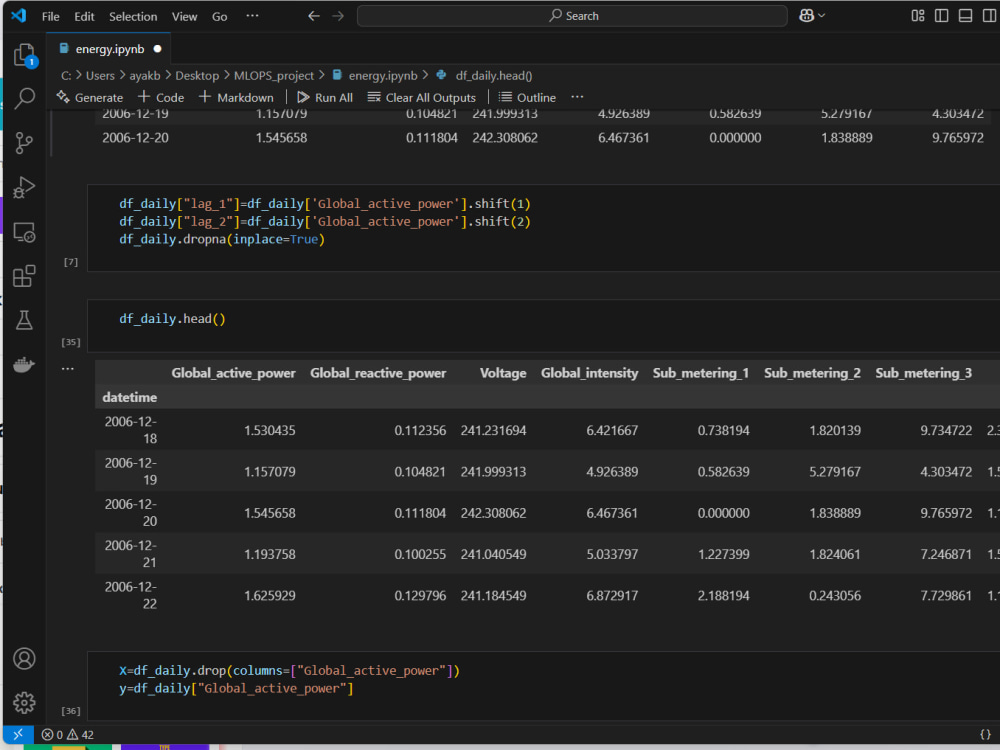The width and height of the screenshot is (1000, 750).
Task: Click MLOPS_project in the breadcrumb
Action: point(274,76)
